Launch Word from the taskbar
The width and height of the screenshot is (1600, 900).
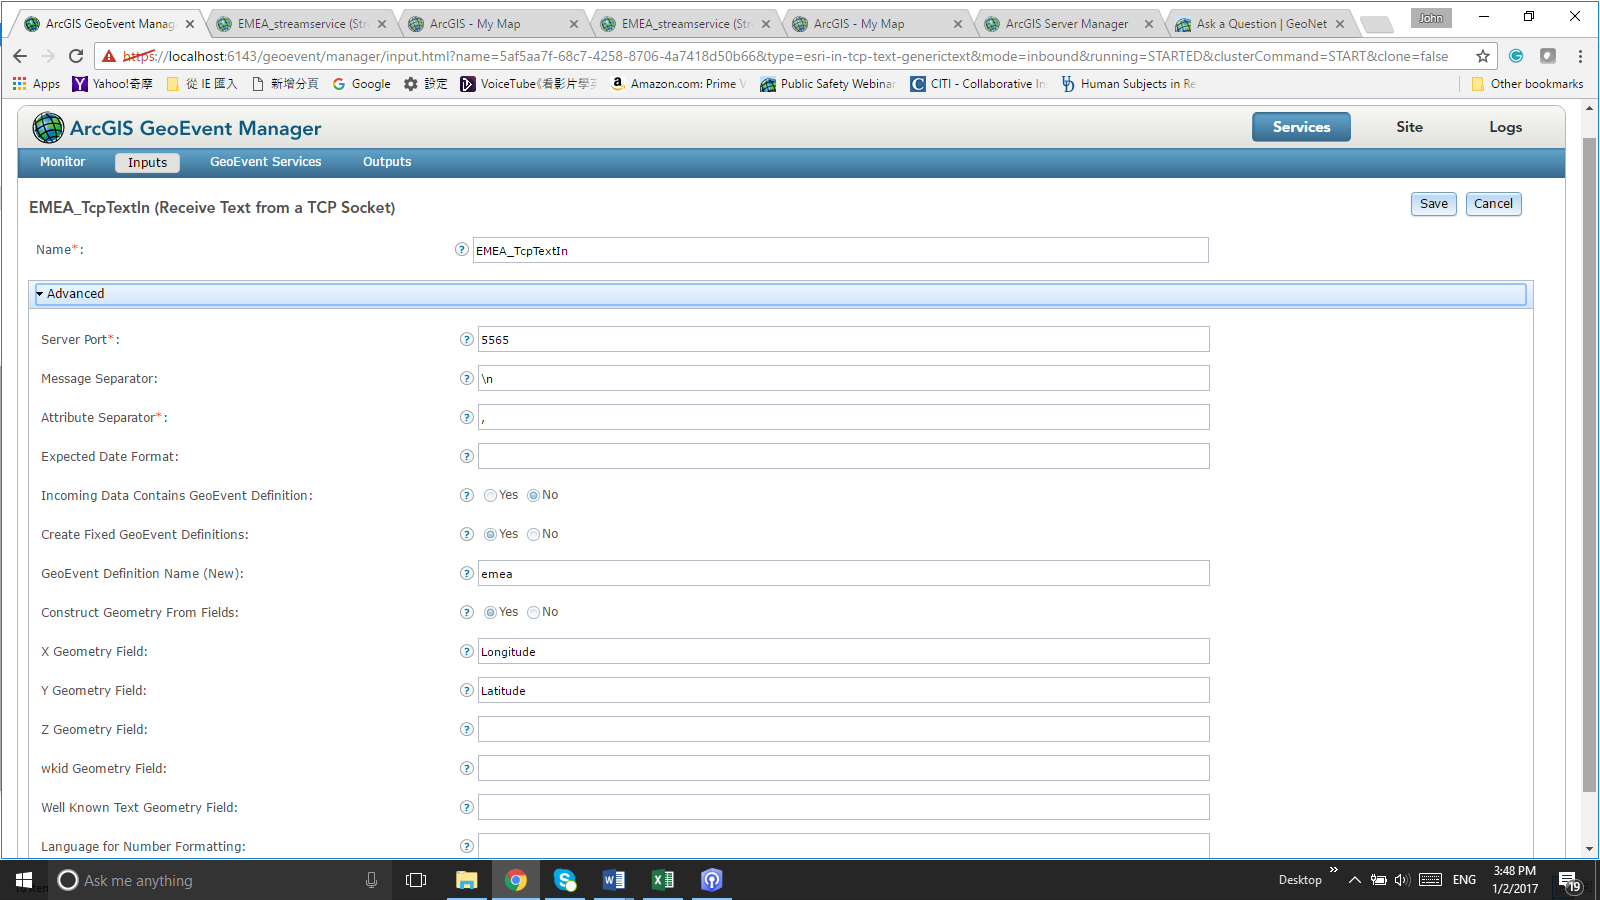pyautogui.click(x=614, y=880)
